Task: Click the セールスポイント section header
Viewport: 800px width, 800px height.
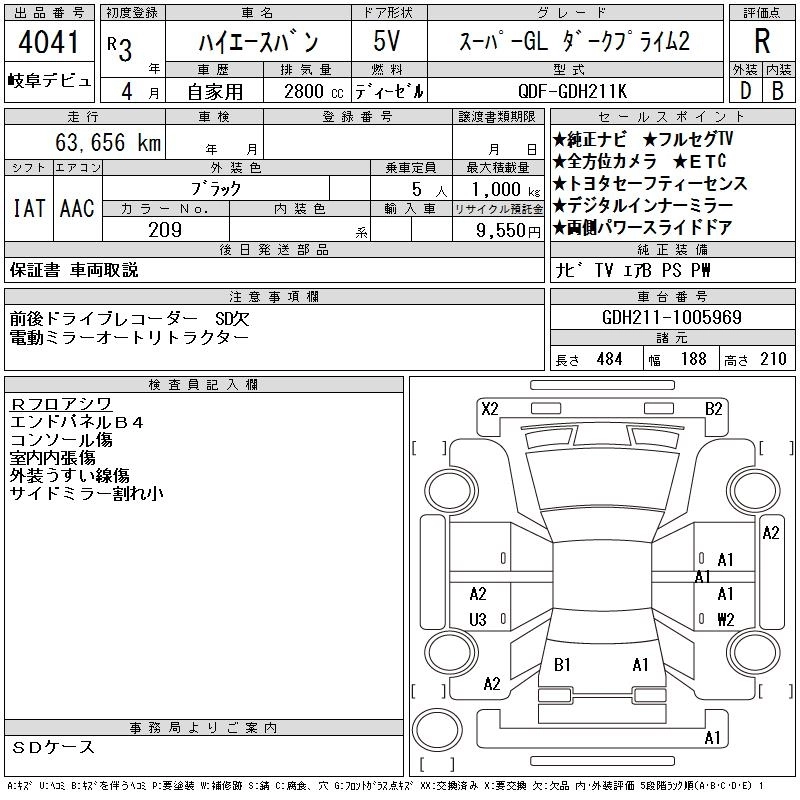Action: (x=672, y=117)
